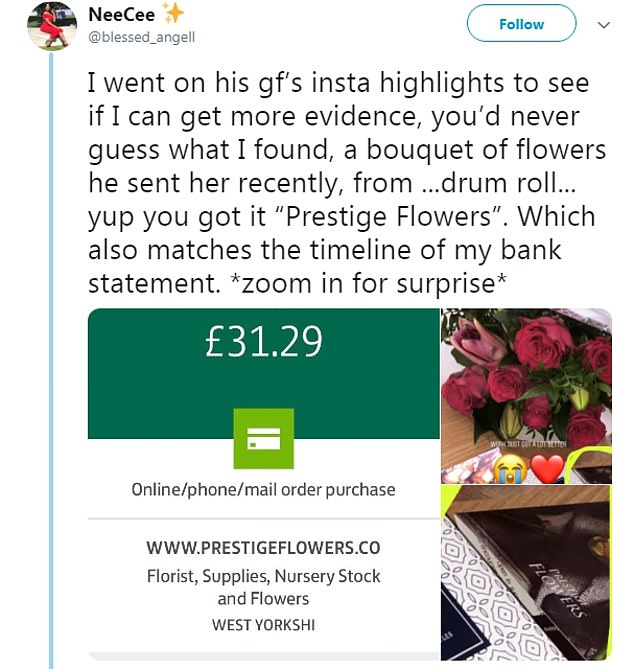
Task: Click the WWW.PRESTIGEFLOWERS.CO merchant text
Action: (263, 548)
